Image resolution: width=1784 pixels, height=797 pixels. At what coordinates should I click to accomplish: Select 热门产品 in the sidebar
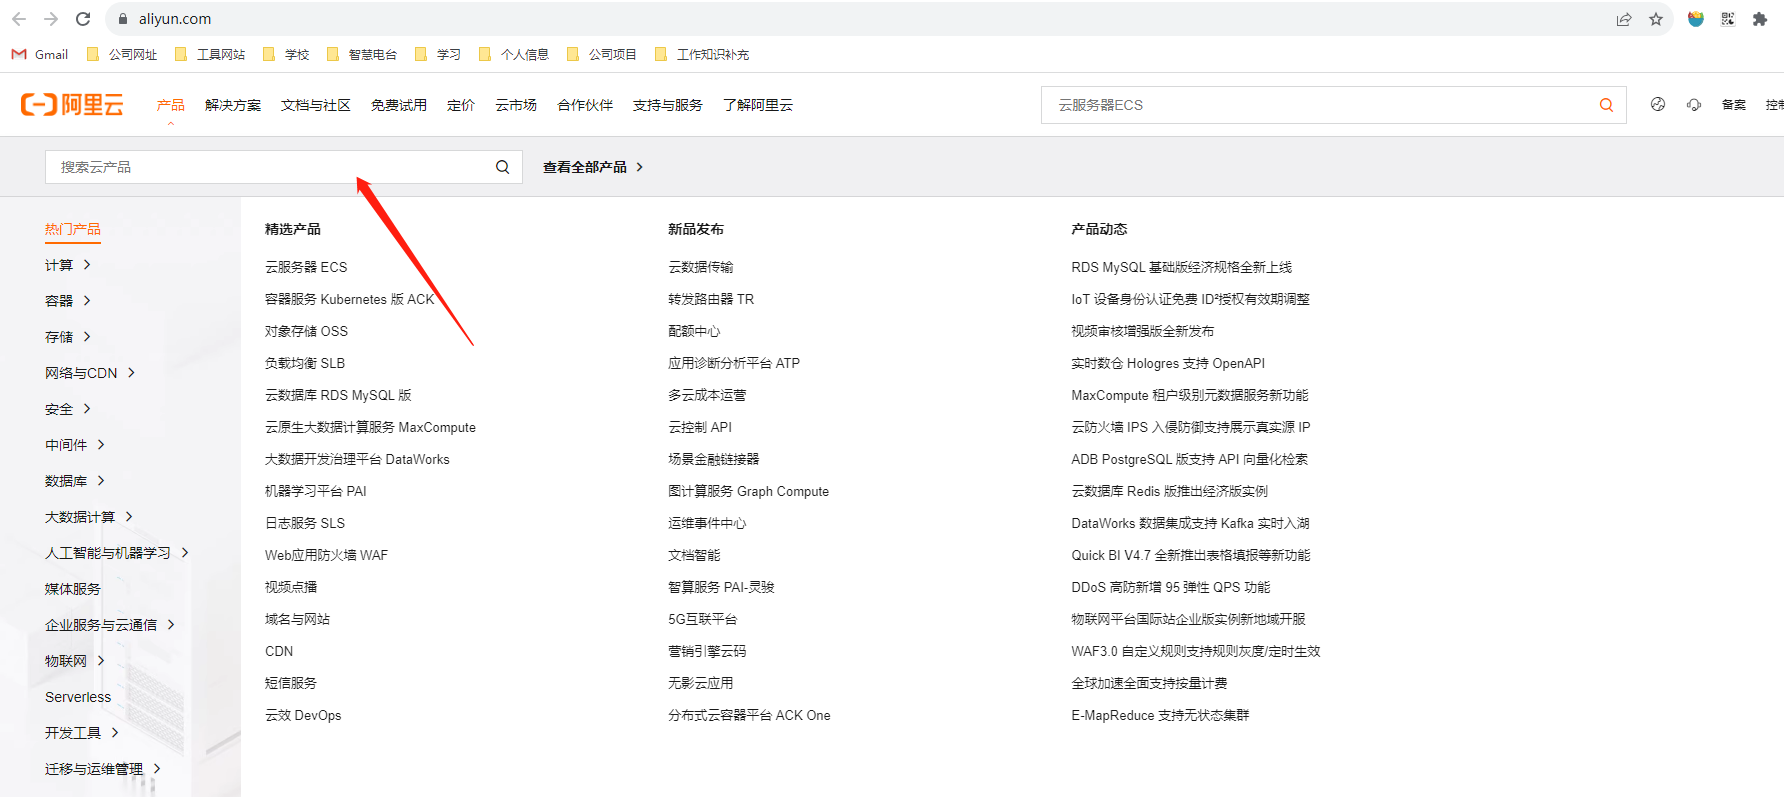click(73, 229)
